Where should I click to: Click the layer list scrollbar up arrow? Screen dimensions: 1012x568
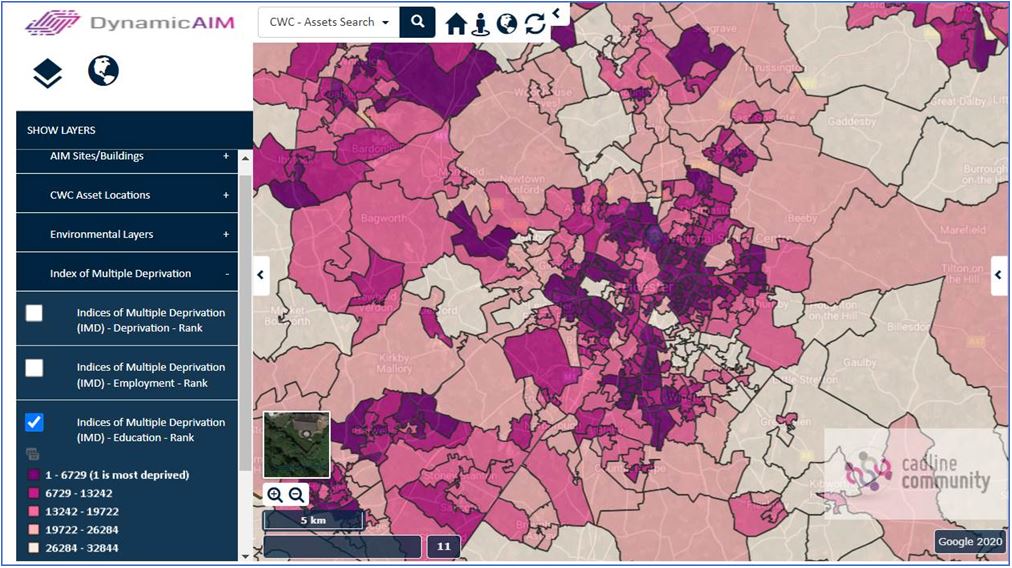245,158
